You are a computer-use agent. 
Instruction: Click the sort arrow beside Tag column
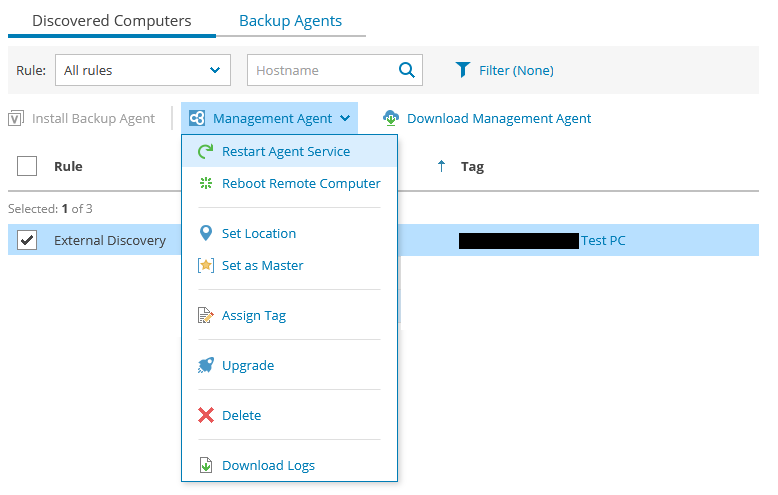pyautogui.click(x=441, y=166)
